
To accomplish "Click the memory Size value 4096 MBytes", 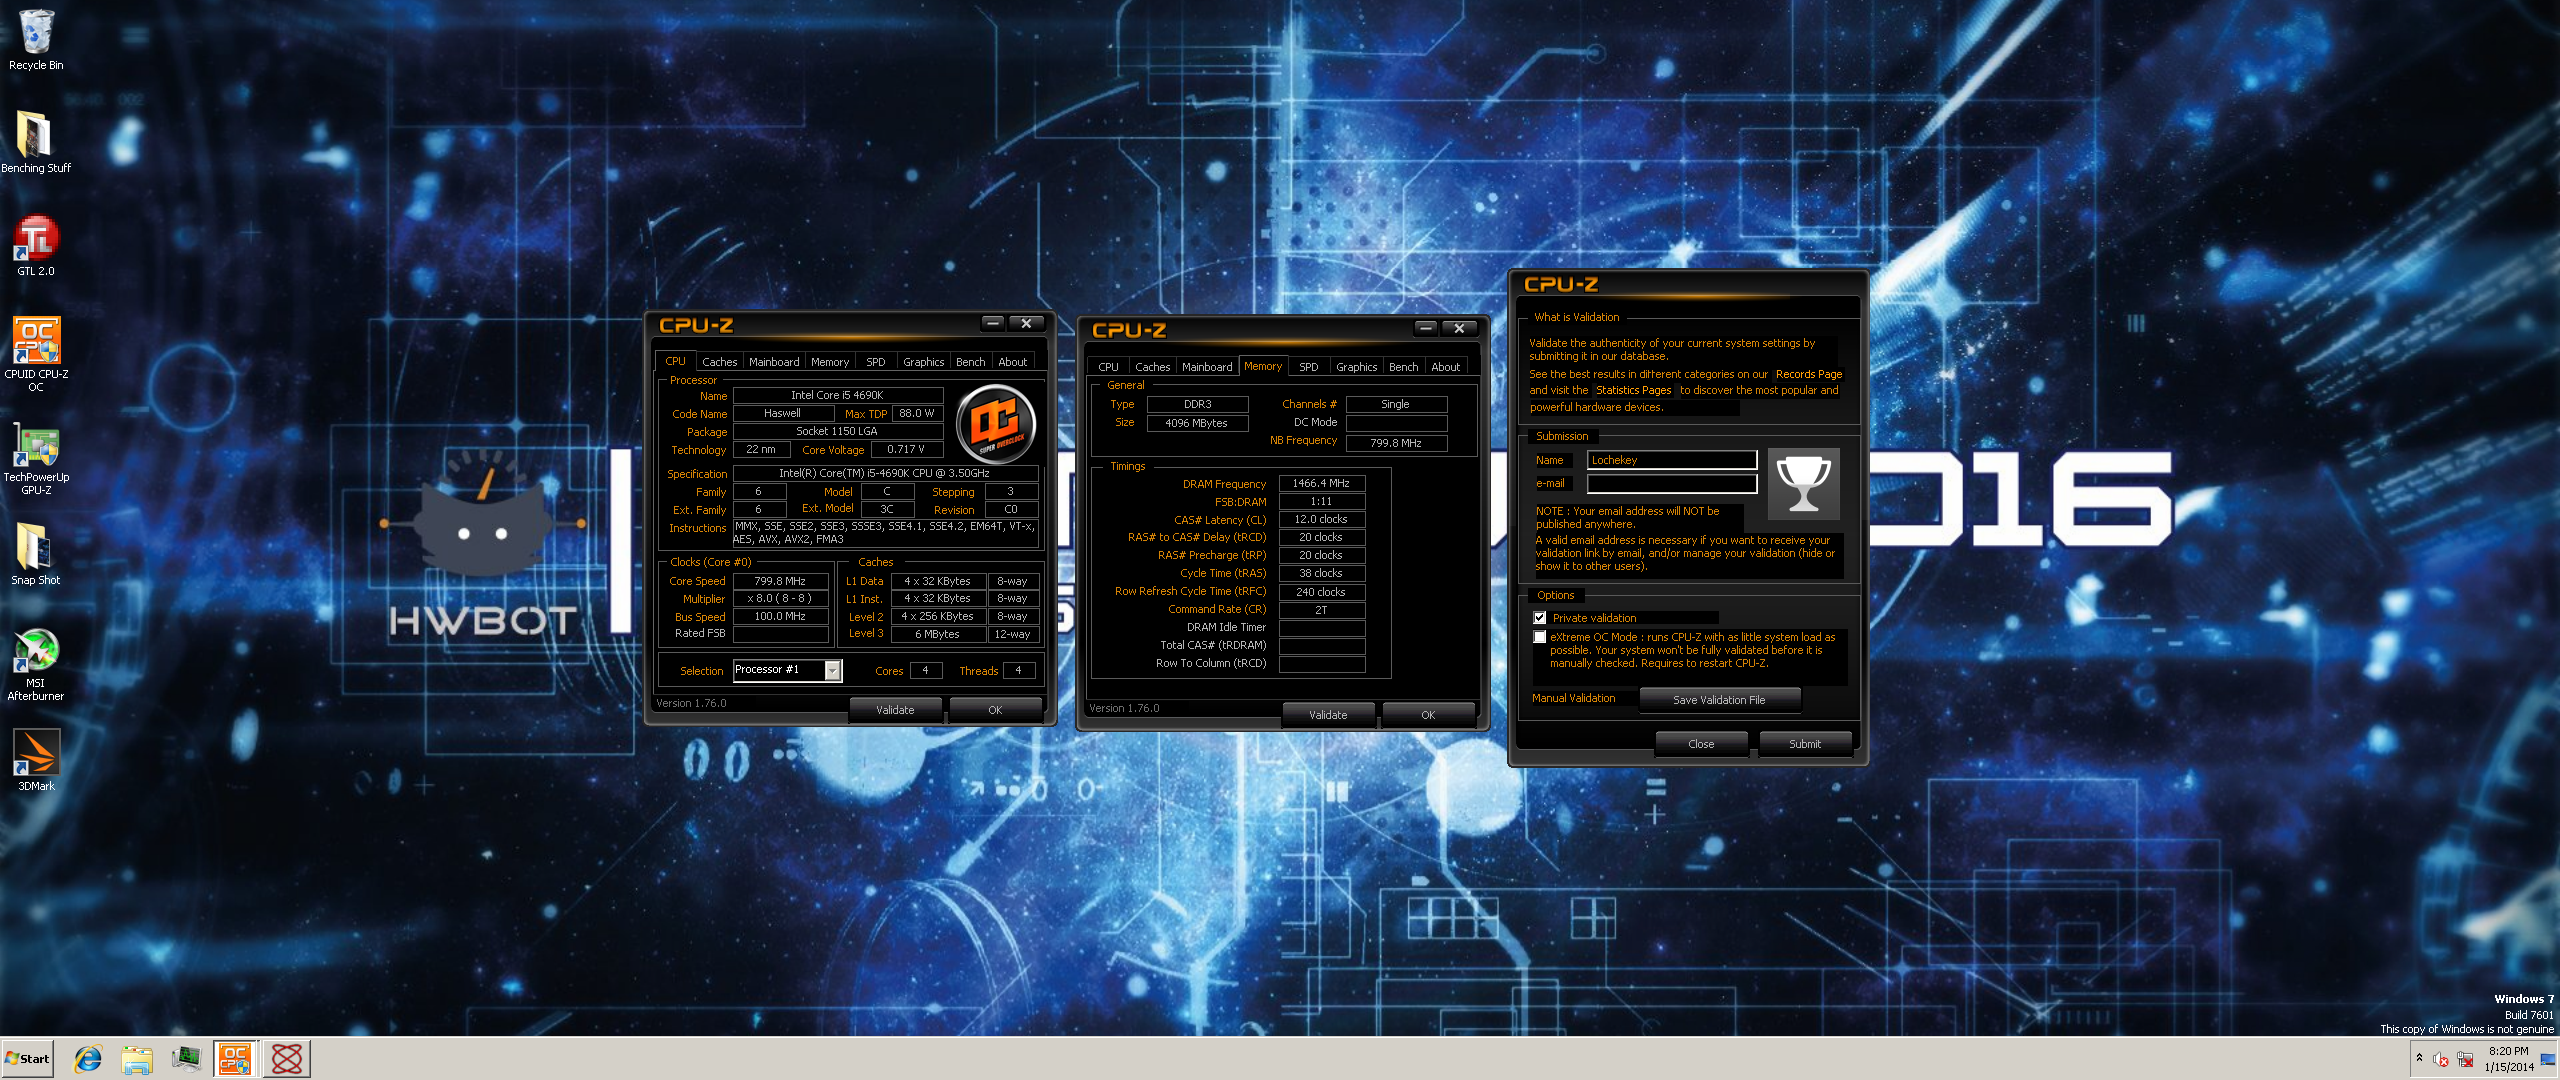I will point(1197,423).
